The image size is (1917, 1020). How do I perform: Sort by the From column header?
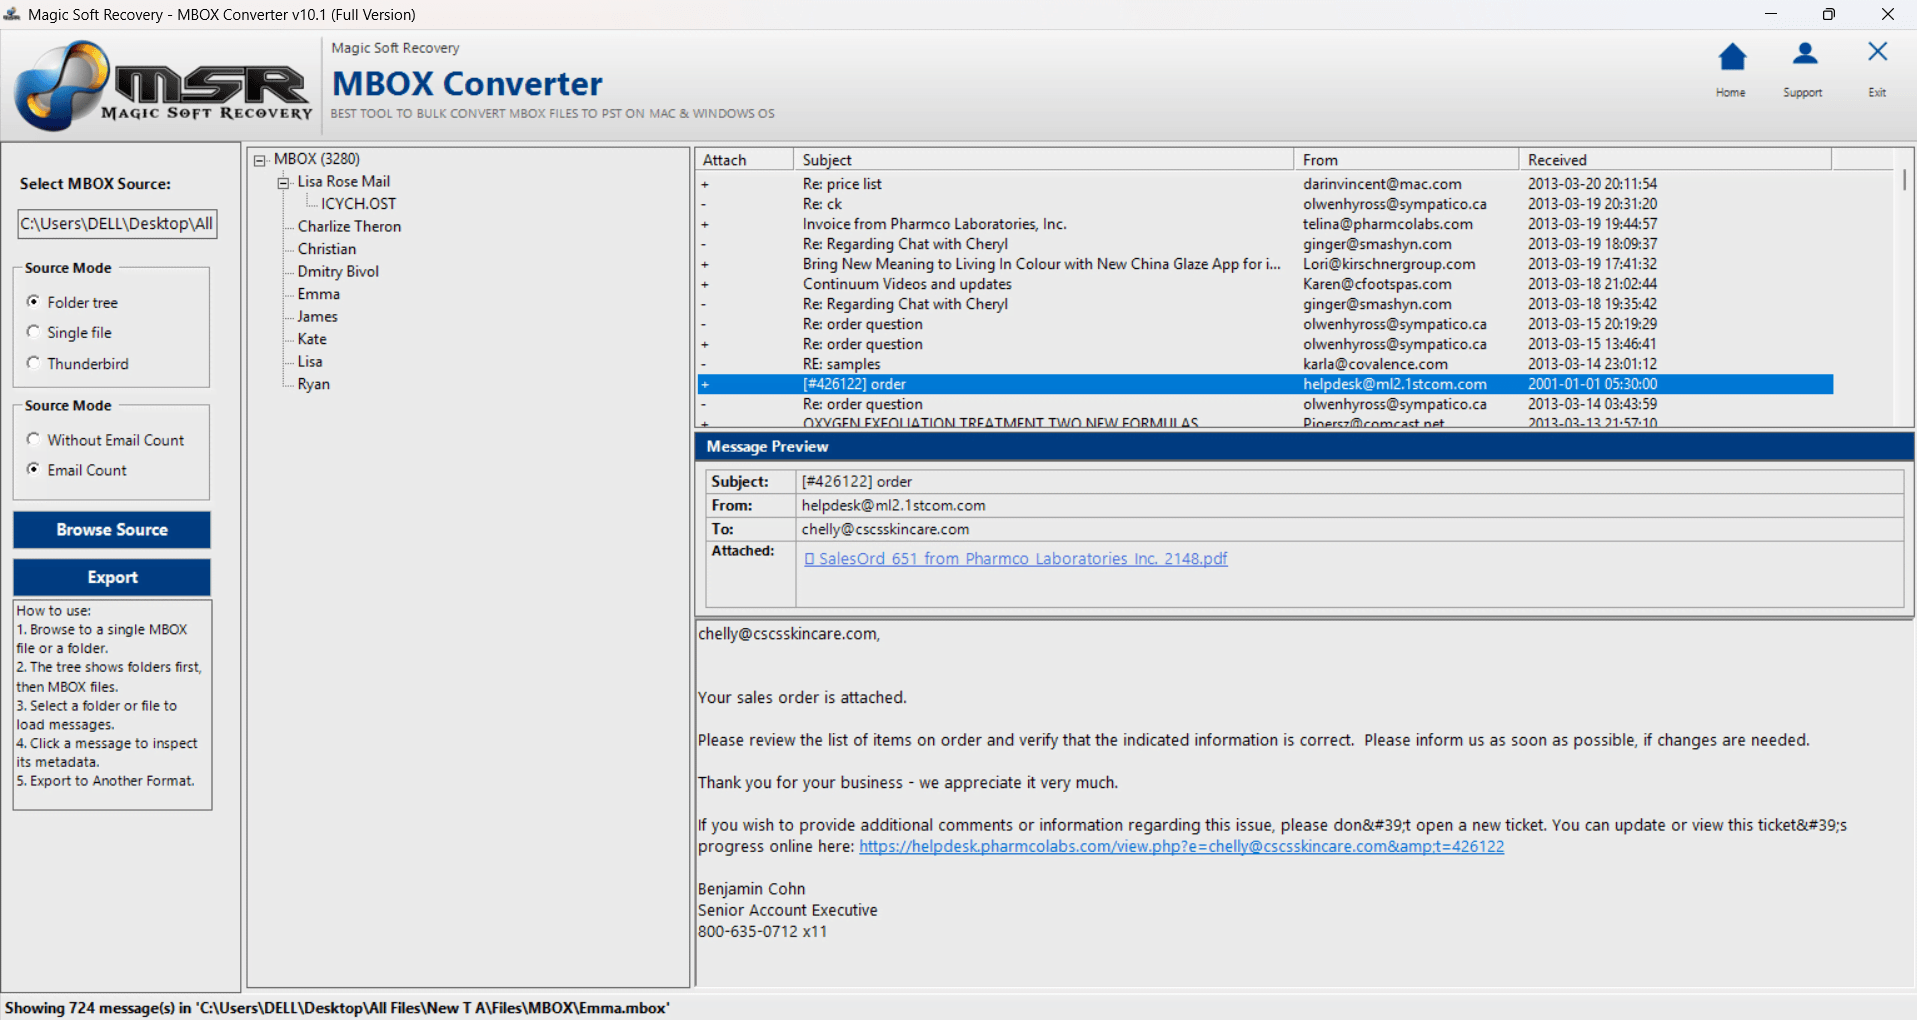pos(1406,160)
